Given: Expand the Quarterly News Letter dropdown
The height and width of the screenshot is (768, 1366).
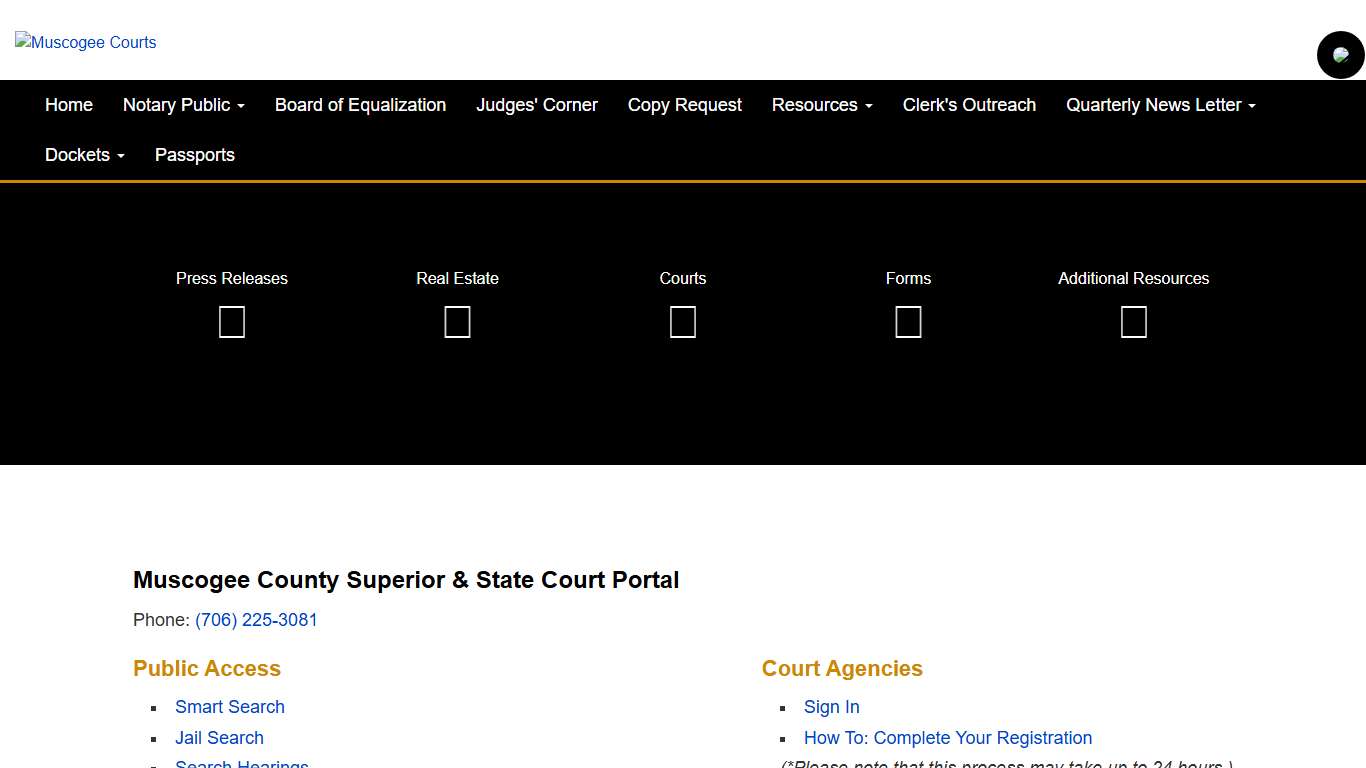Looking at the screenshot, I should (x=1159, y=105).
